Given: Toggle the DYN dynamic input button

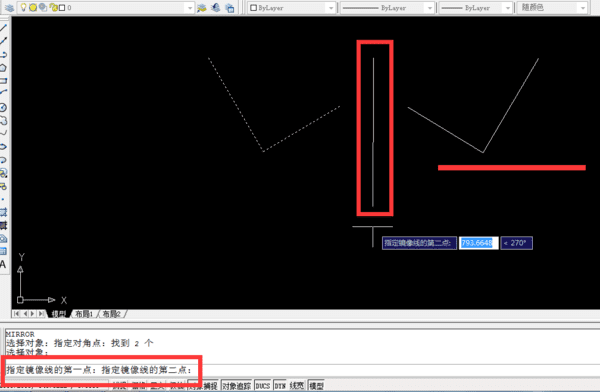Looking at the screenshot, I should pyautogui.click(x=280, y=385).
